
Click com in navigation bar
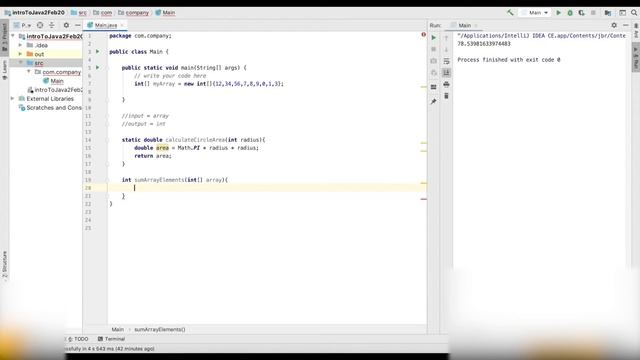tap(102, 13)
